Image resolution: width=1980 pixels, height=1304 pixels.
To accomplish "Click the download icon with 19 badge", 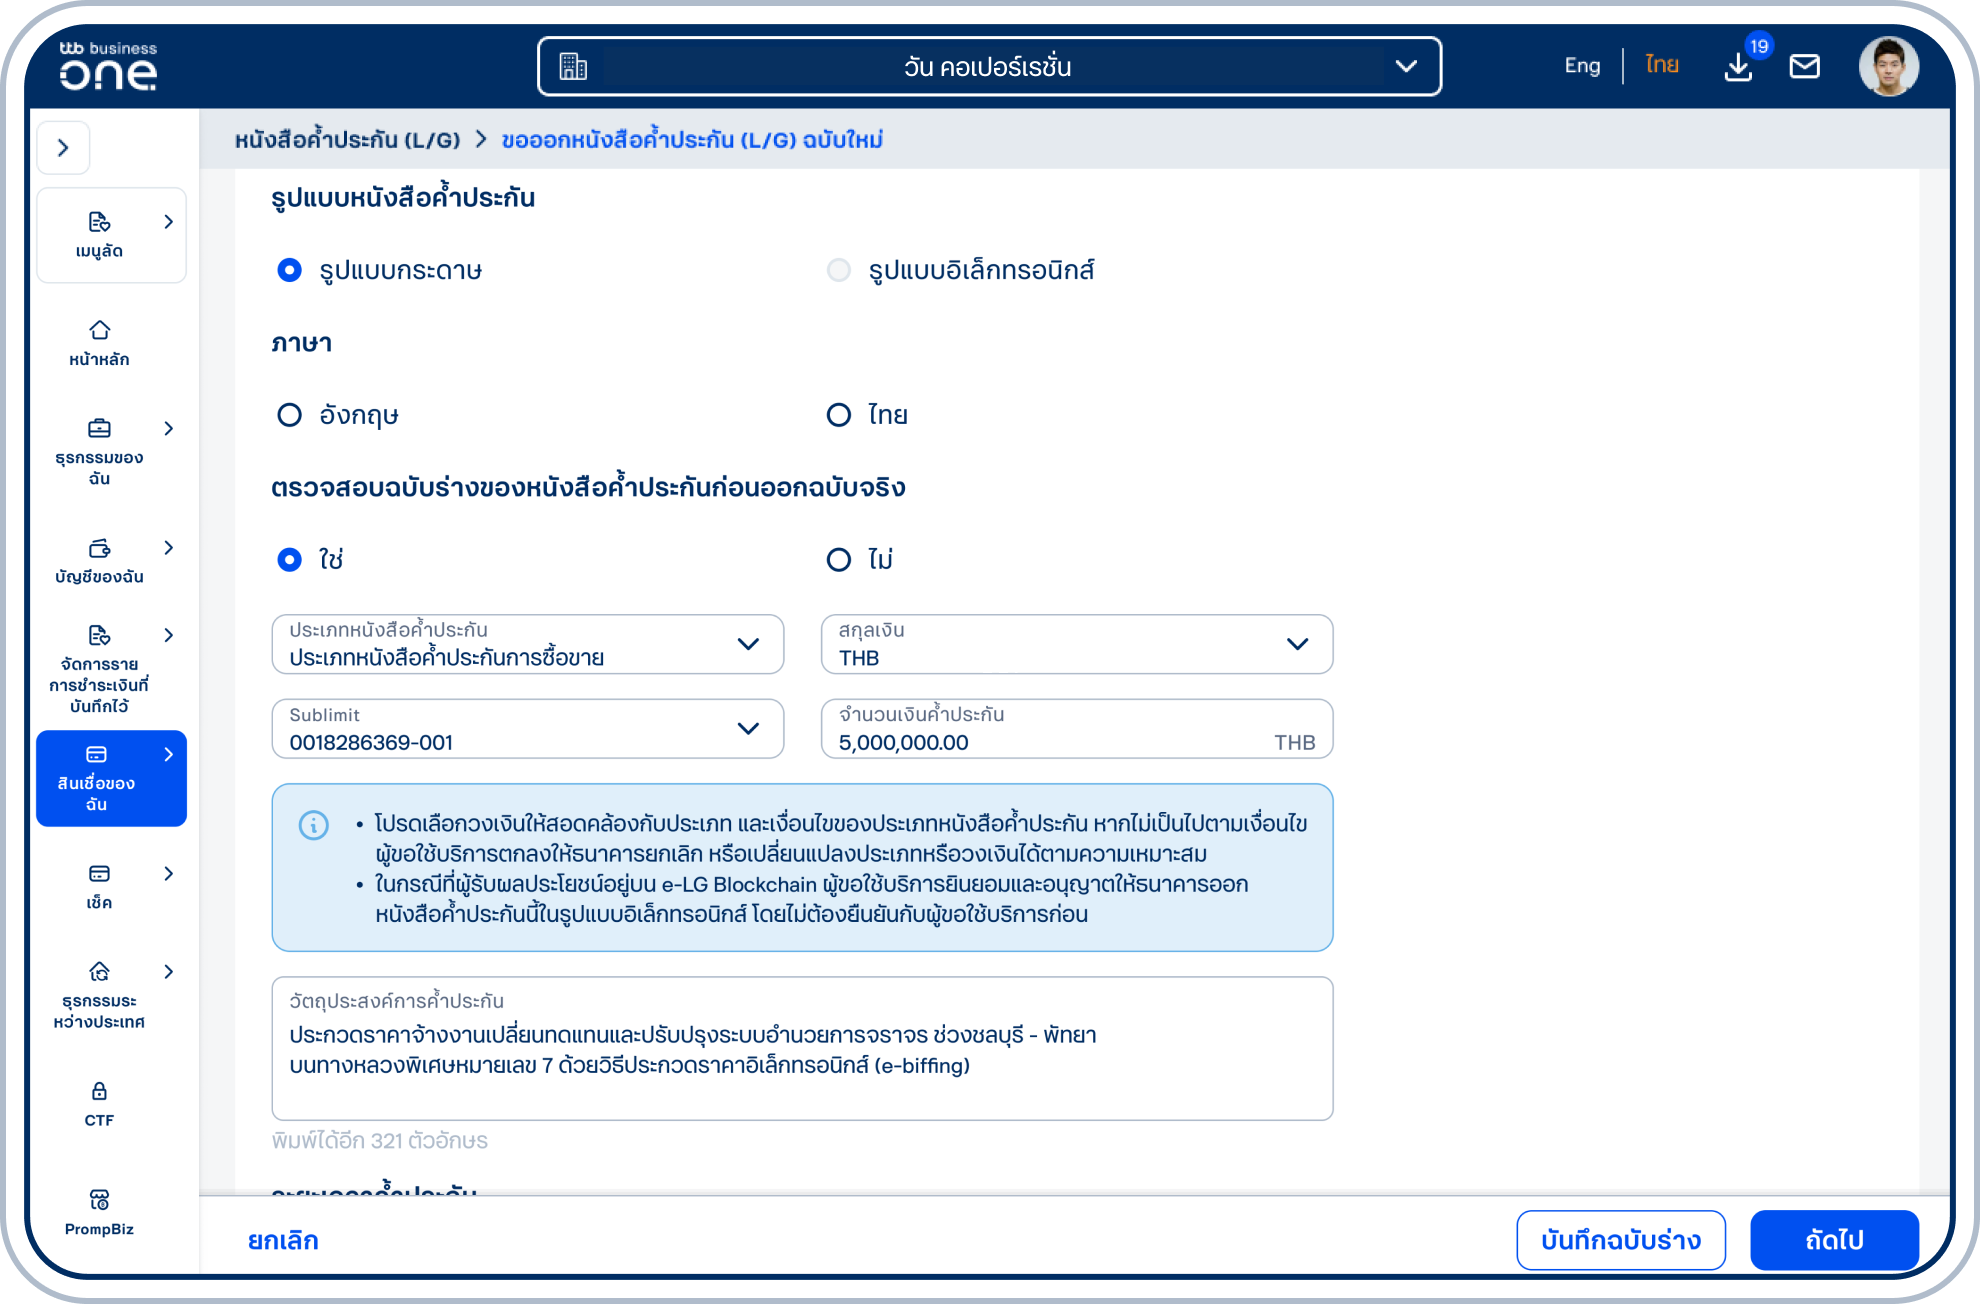I will tap(1738, 67).
